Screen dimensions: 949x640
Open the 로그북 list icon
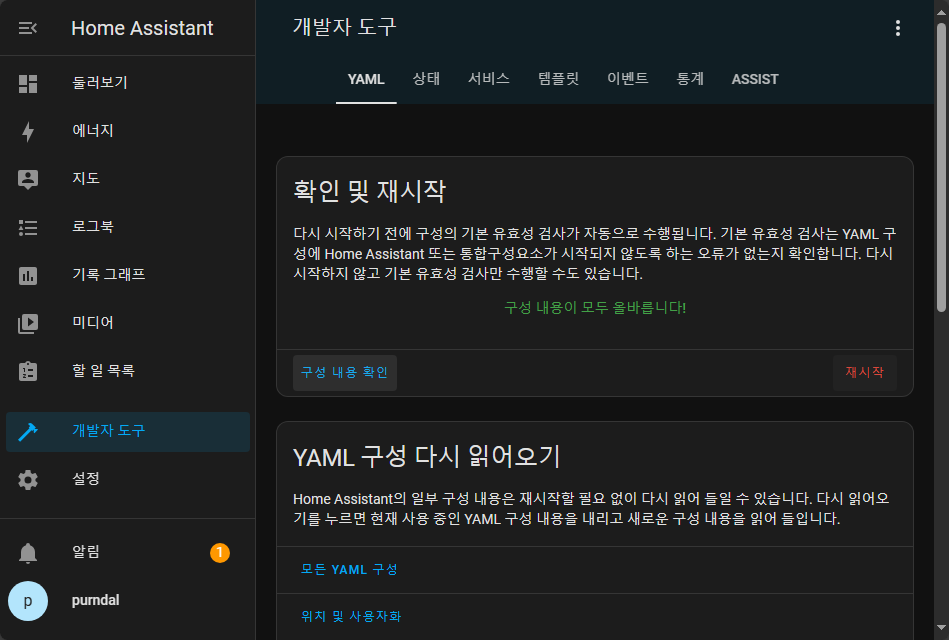28,228
